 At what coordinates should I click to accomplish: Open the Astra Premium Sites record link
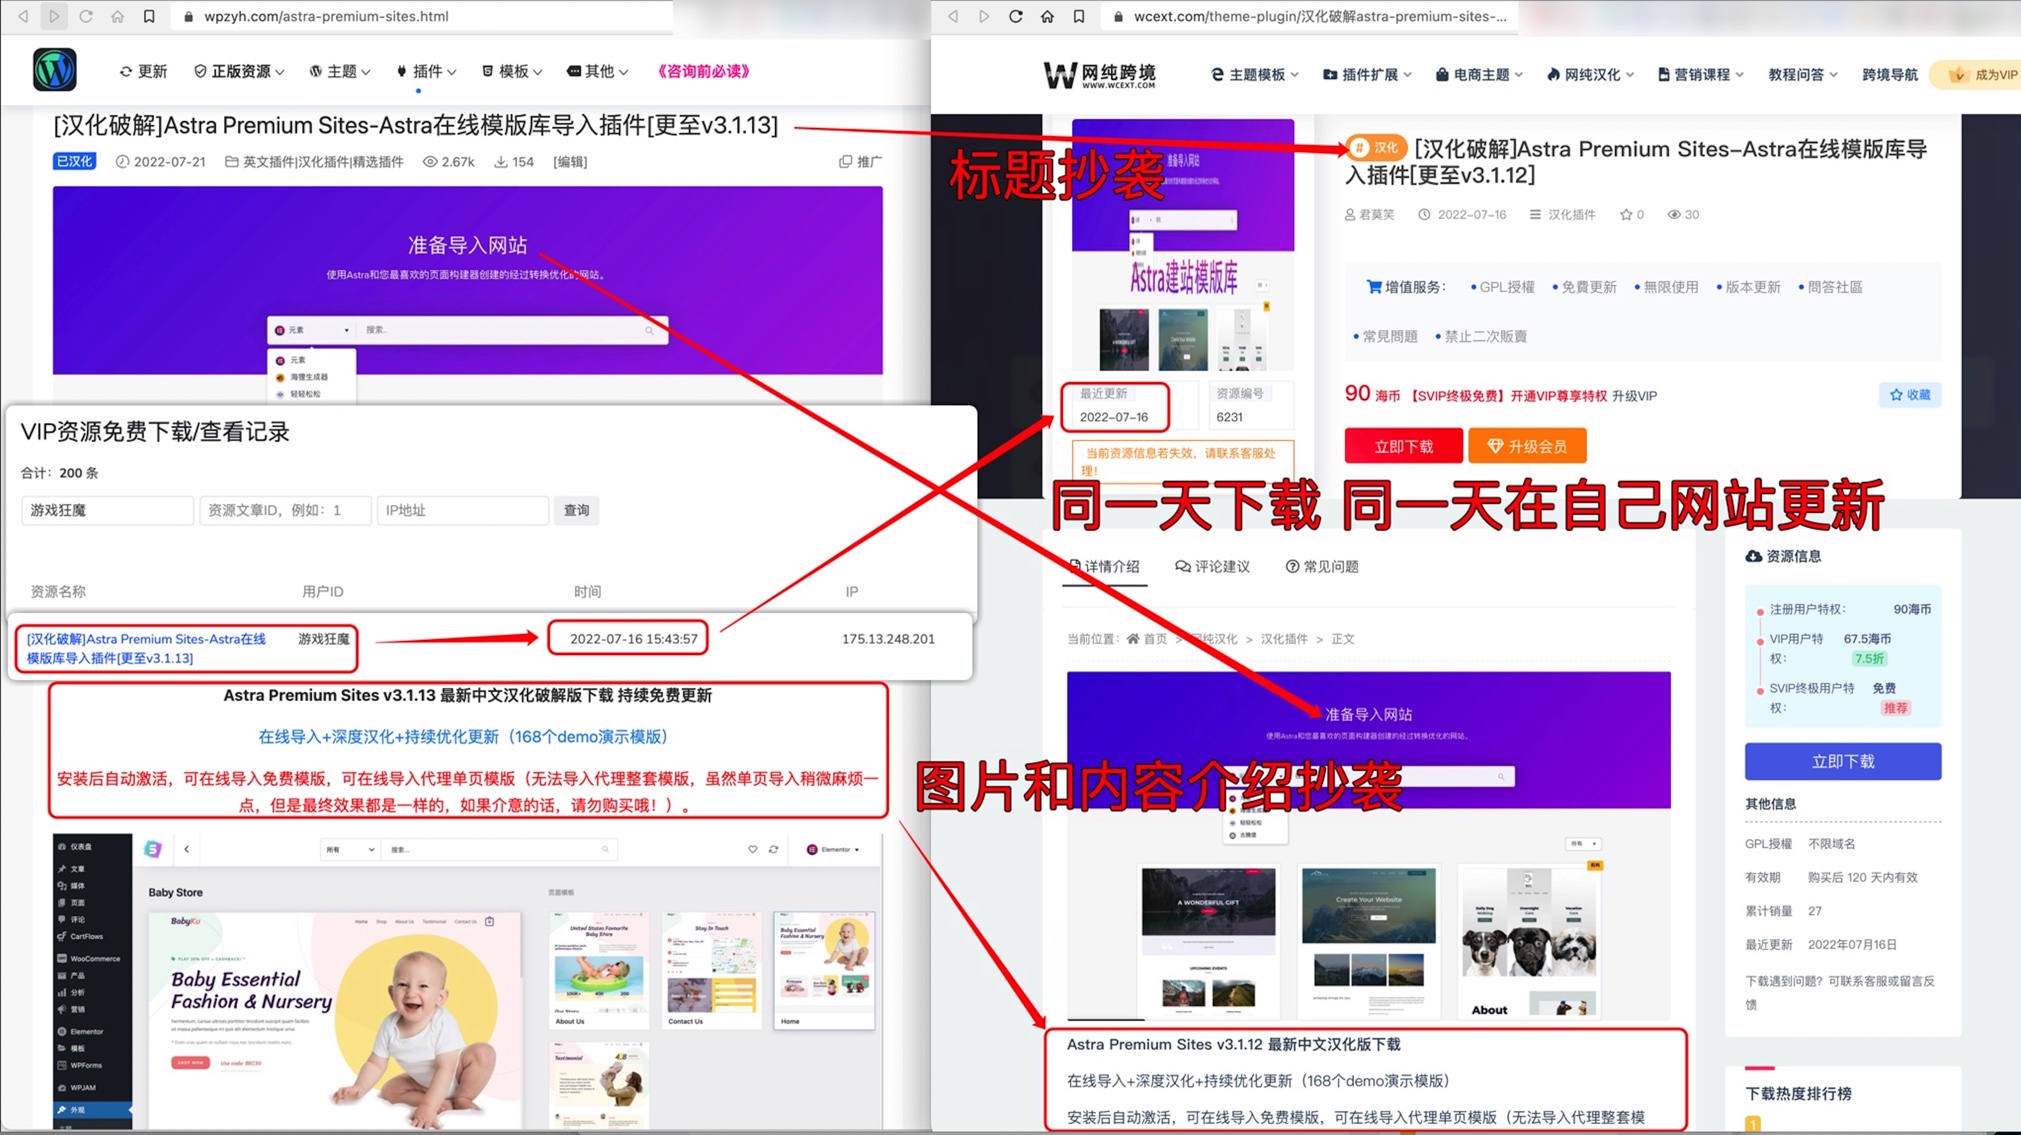tap(146, 648)
